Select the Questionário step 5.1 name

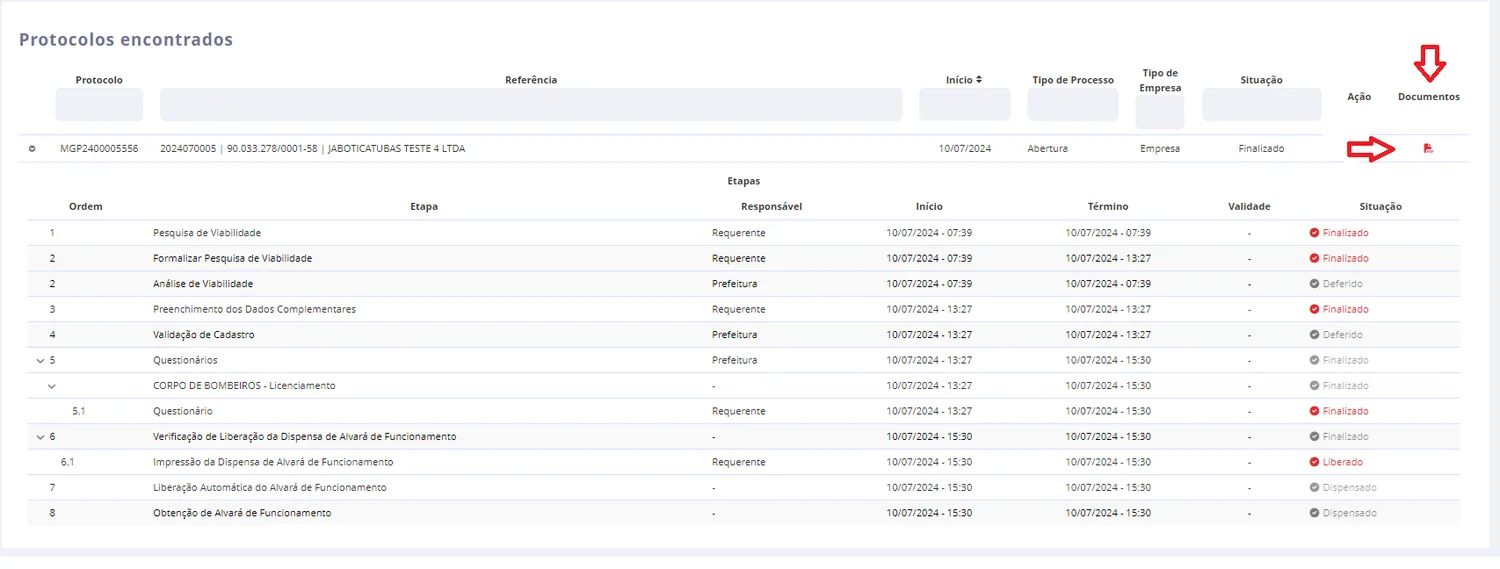tap(183, 411)
